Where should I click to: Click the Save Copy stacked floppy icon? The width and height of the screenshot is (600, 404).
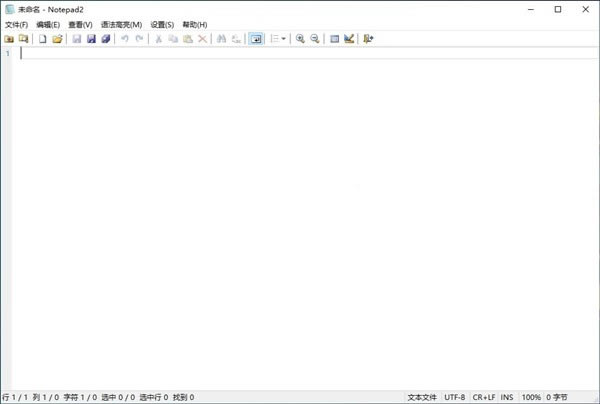click(x=106, y=39)
